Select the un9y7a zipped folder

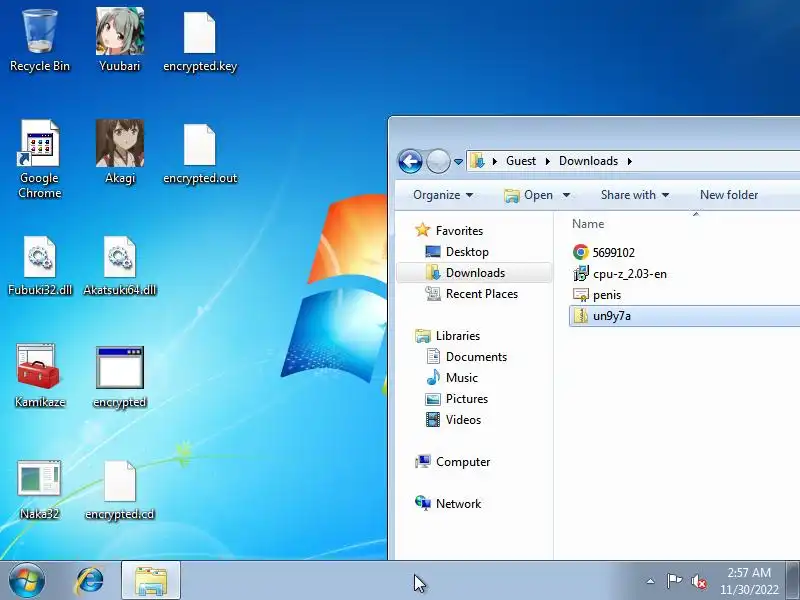tap(684, 316)
